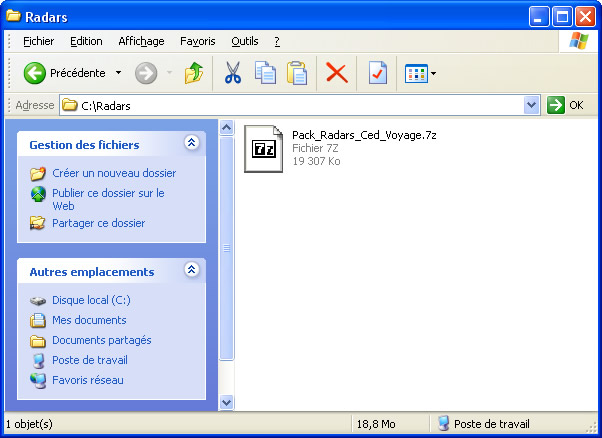This screenshot has width=602, height=438.
Task: Click the Favoris réseau network icon
Action: tap(38, 380)
